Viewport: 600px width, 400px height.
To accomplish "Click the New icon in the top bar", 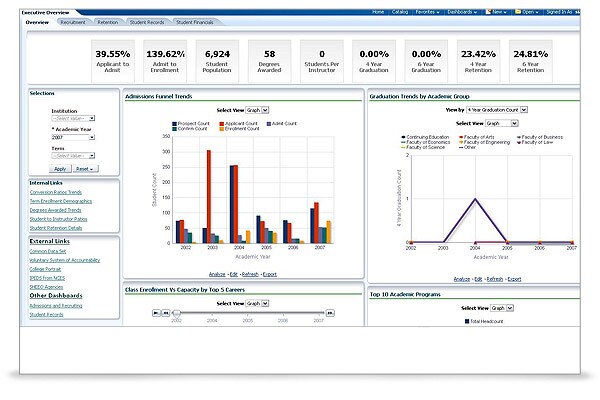I will (488, 12).
